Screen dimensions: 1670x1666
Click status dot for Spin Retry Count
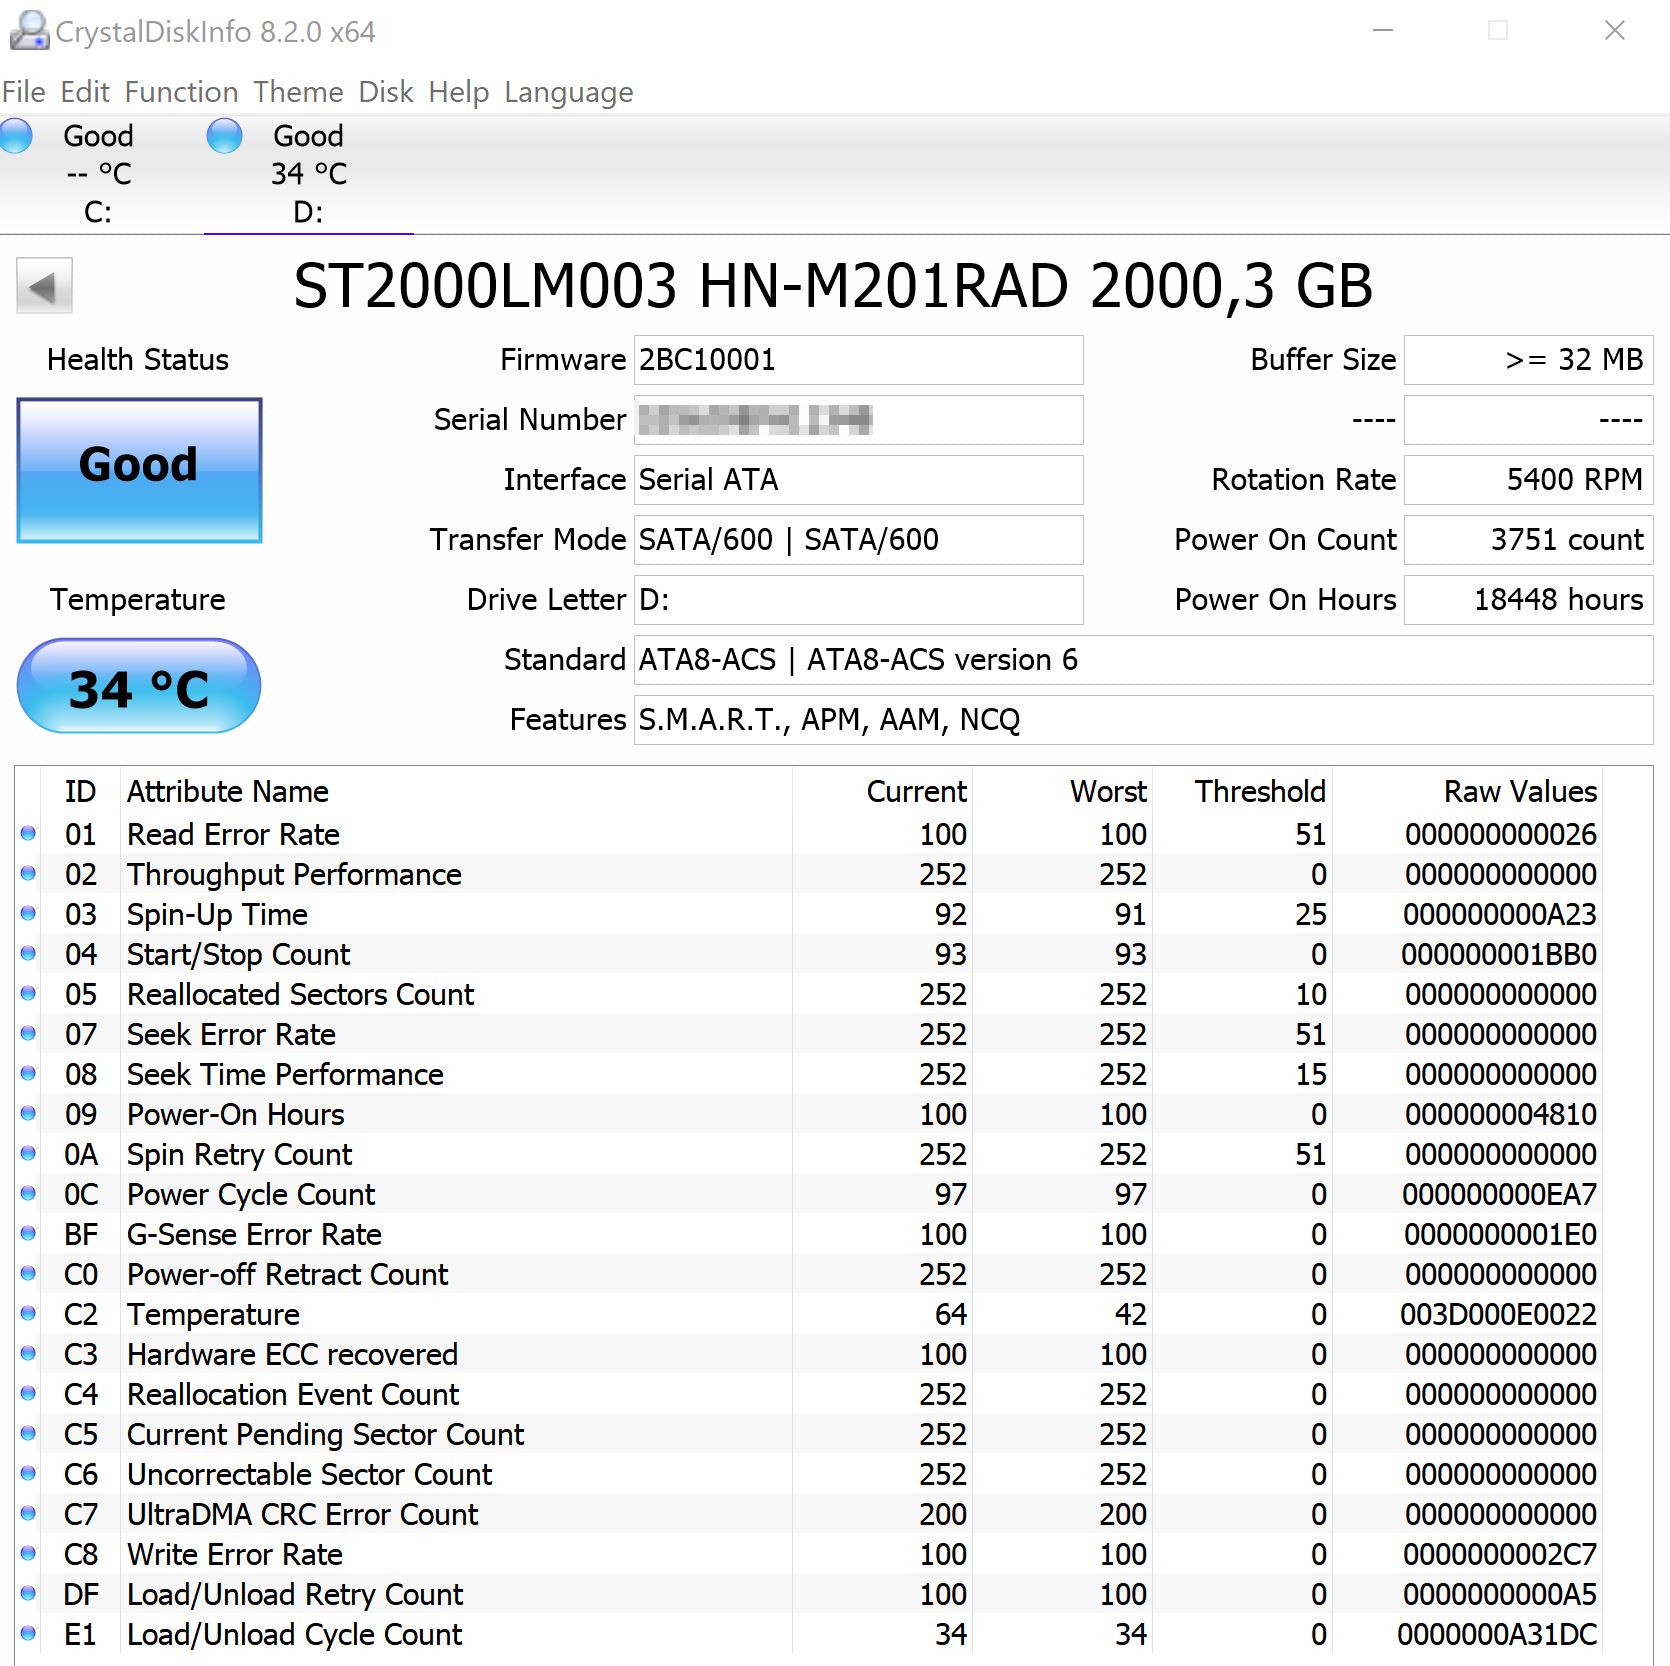click(28, 1153)
